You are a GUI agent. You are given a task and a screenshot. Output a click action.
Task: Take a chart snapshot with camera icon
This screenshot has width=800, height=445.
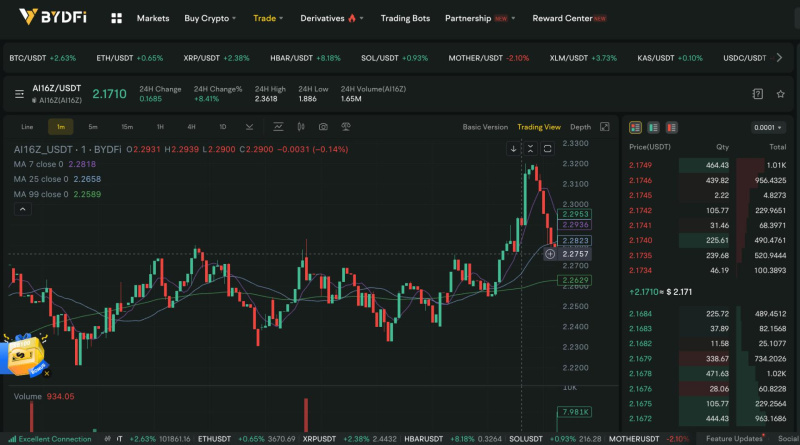pos(323,127)
